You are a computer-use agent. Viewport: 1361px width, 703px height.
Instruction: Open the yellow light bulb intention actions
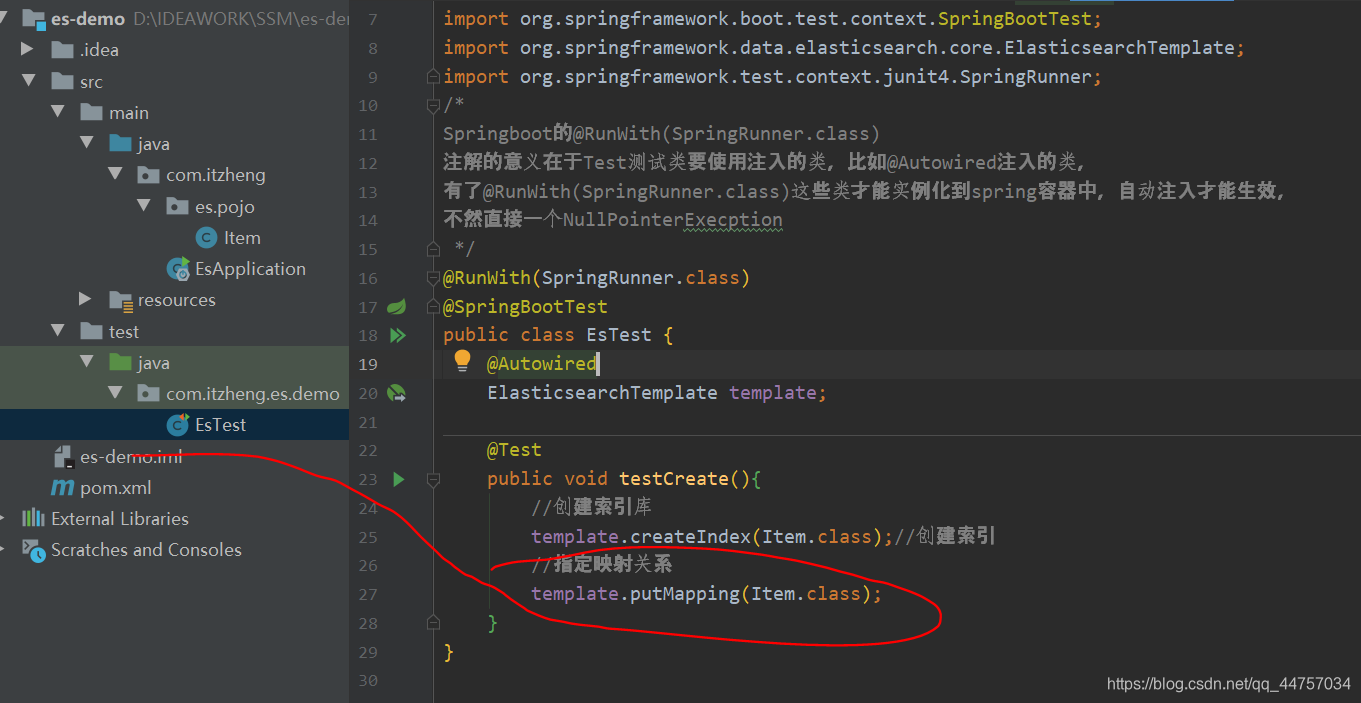pos(462,360)
